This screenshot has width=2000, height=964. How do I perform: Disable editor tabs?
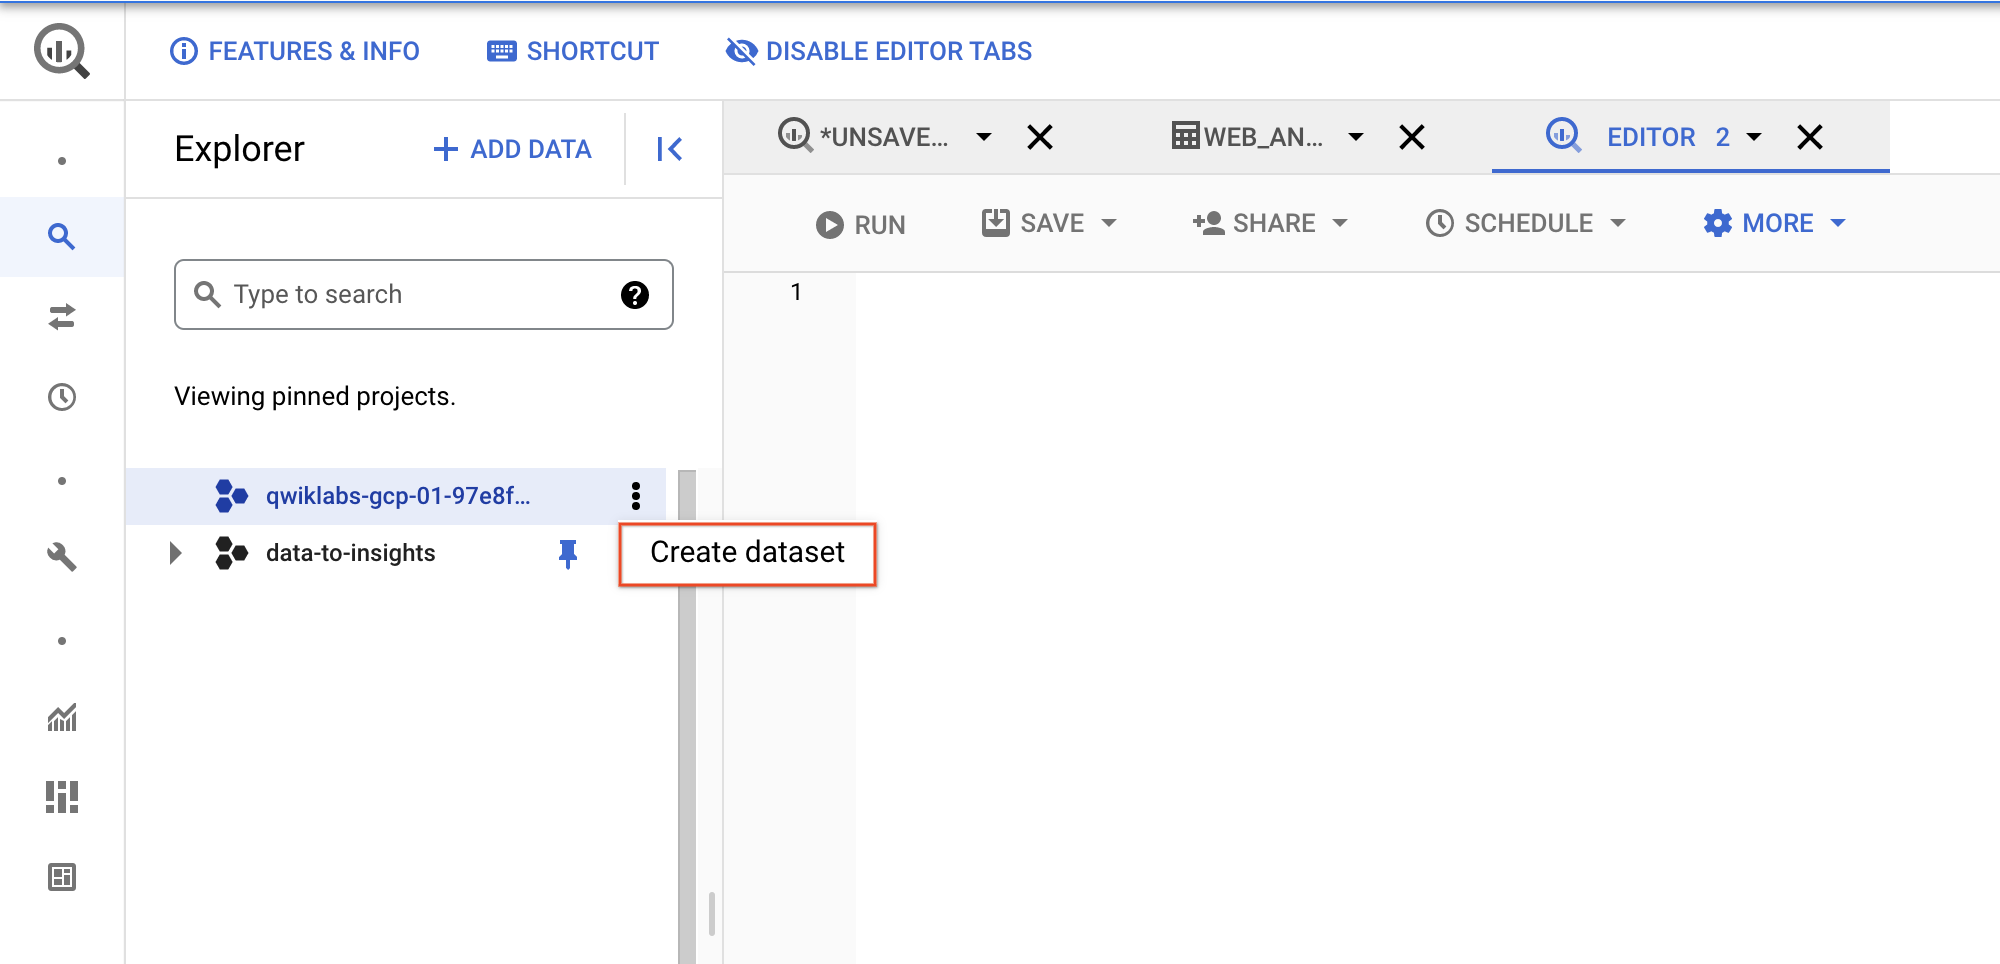point(879,51)
